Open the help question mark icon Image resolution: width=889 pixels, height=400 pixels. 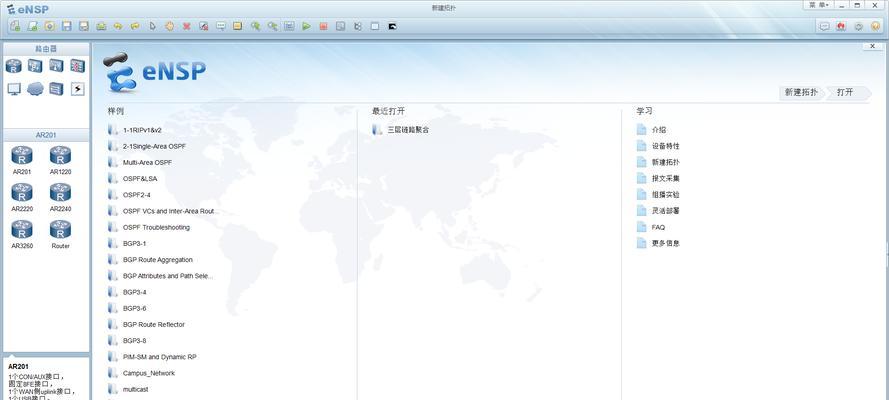[x=875, y=26]
